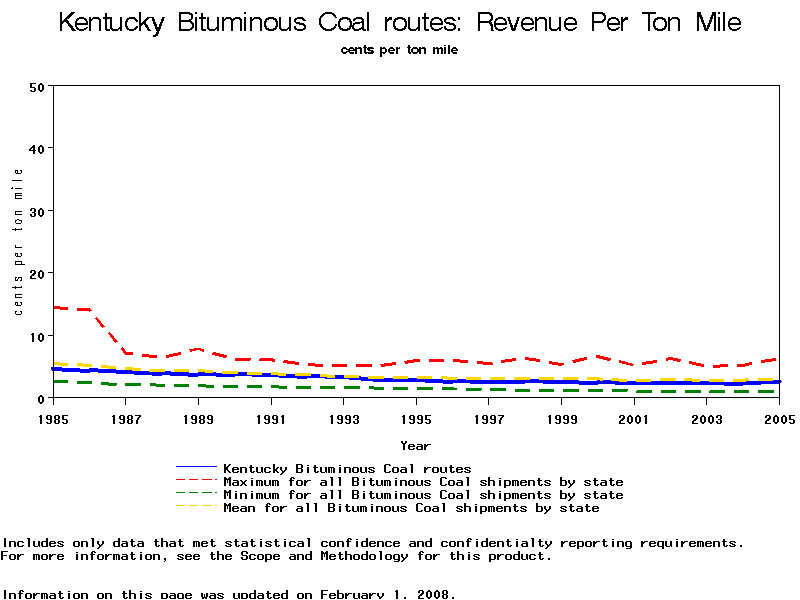Click the 1999 year tick label

[x=561, y=419]
